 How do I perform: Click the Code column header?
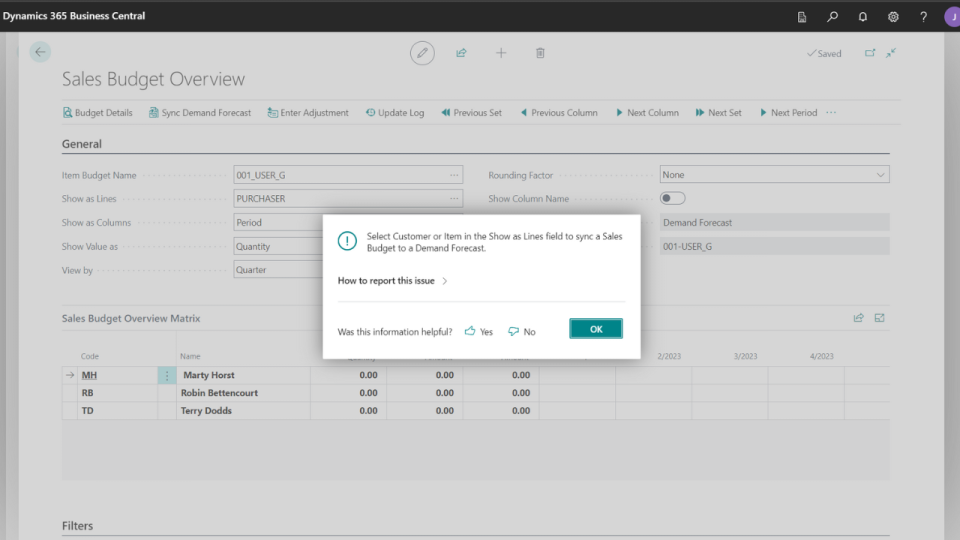[89, 356]
